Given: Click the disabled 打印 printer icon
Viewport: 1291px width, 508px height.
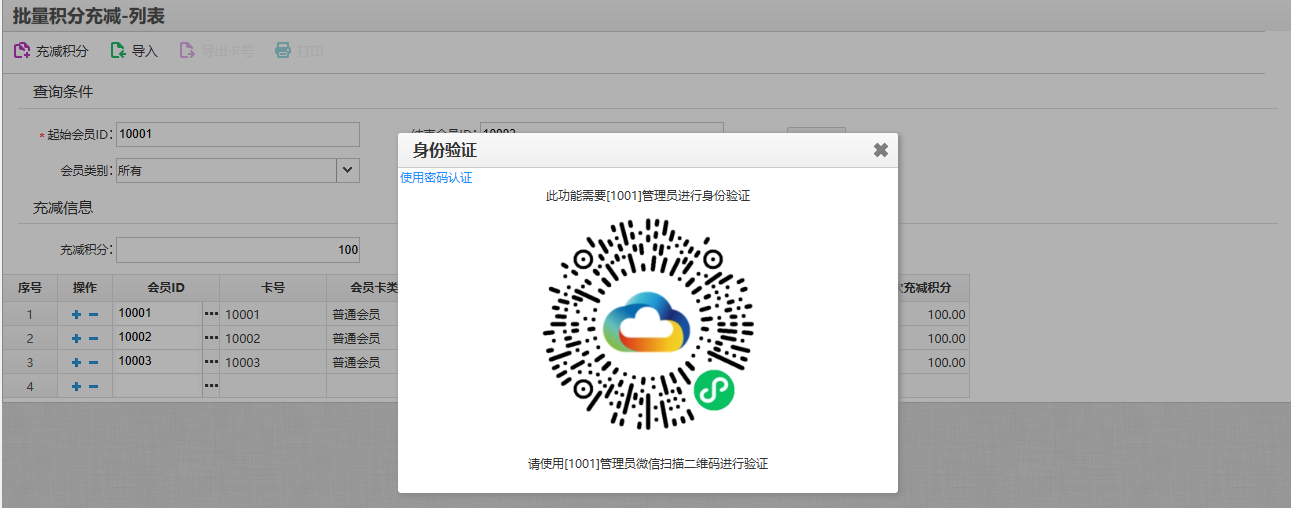Looking at the screenshot, I should pos(283,50).
